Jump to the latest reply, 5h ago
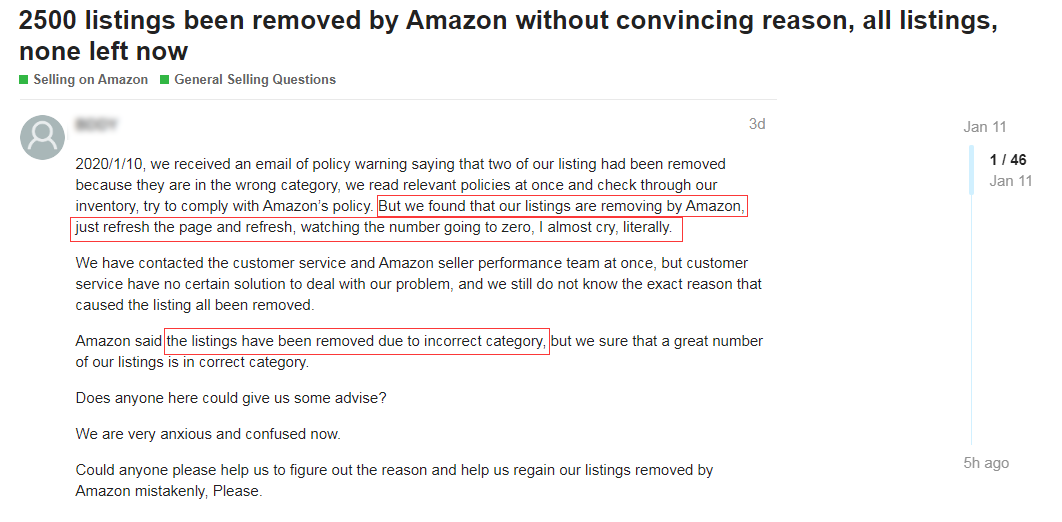The height and width of the screenshot is (522, 1062). coord(986,463)
